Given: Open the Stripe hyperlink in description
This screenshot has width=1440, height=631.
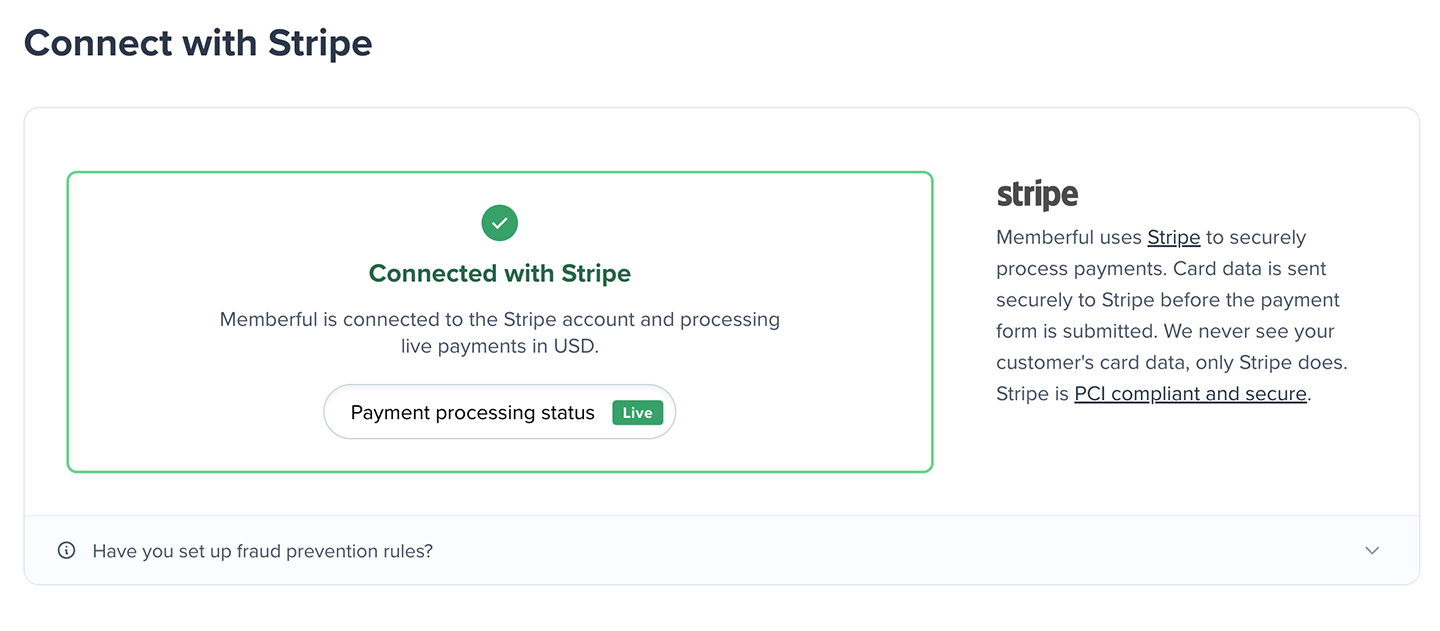Looking at the screenshot, I should [1173, 238].
